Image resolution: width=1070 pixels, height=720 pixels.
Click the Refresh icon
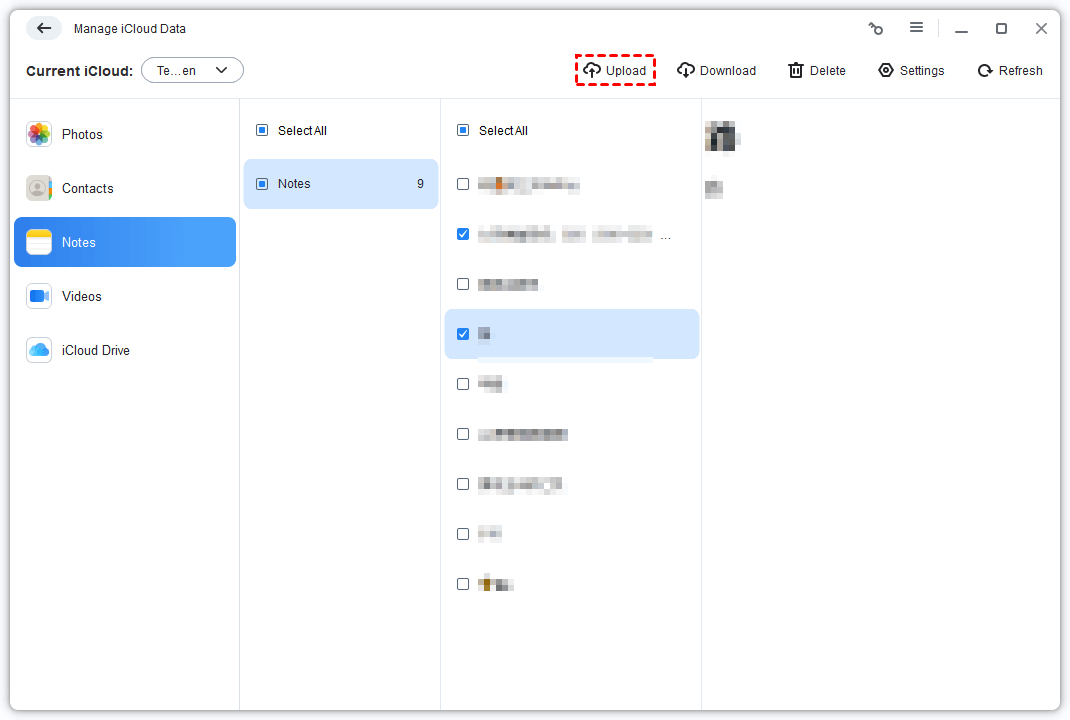click(985, 70)
